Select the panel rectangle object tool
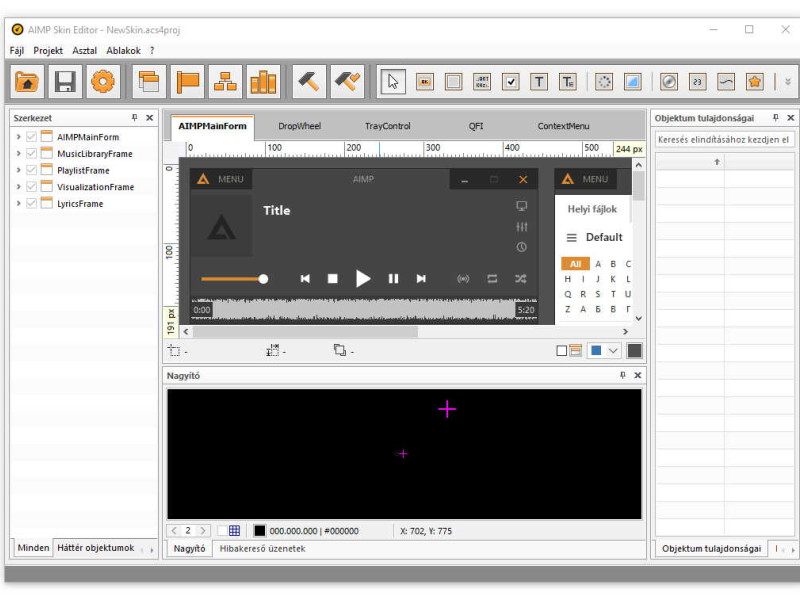This screenshot has height=600, width=800. [454, 82]
